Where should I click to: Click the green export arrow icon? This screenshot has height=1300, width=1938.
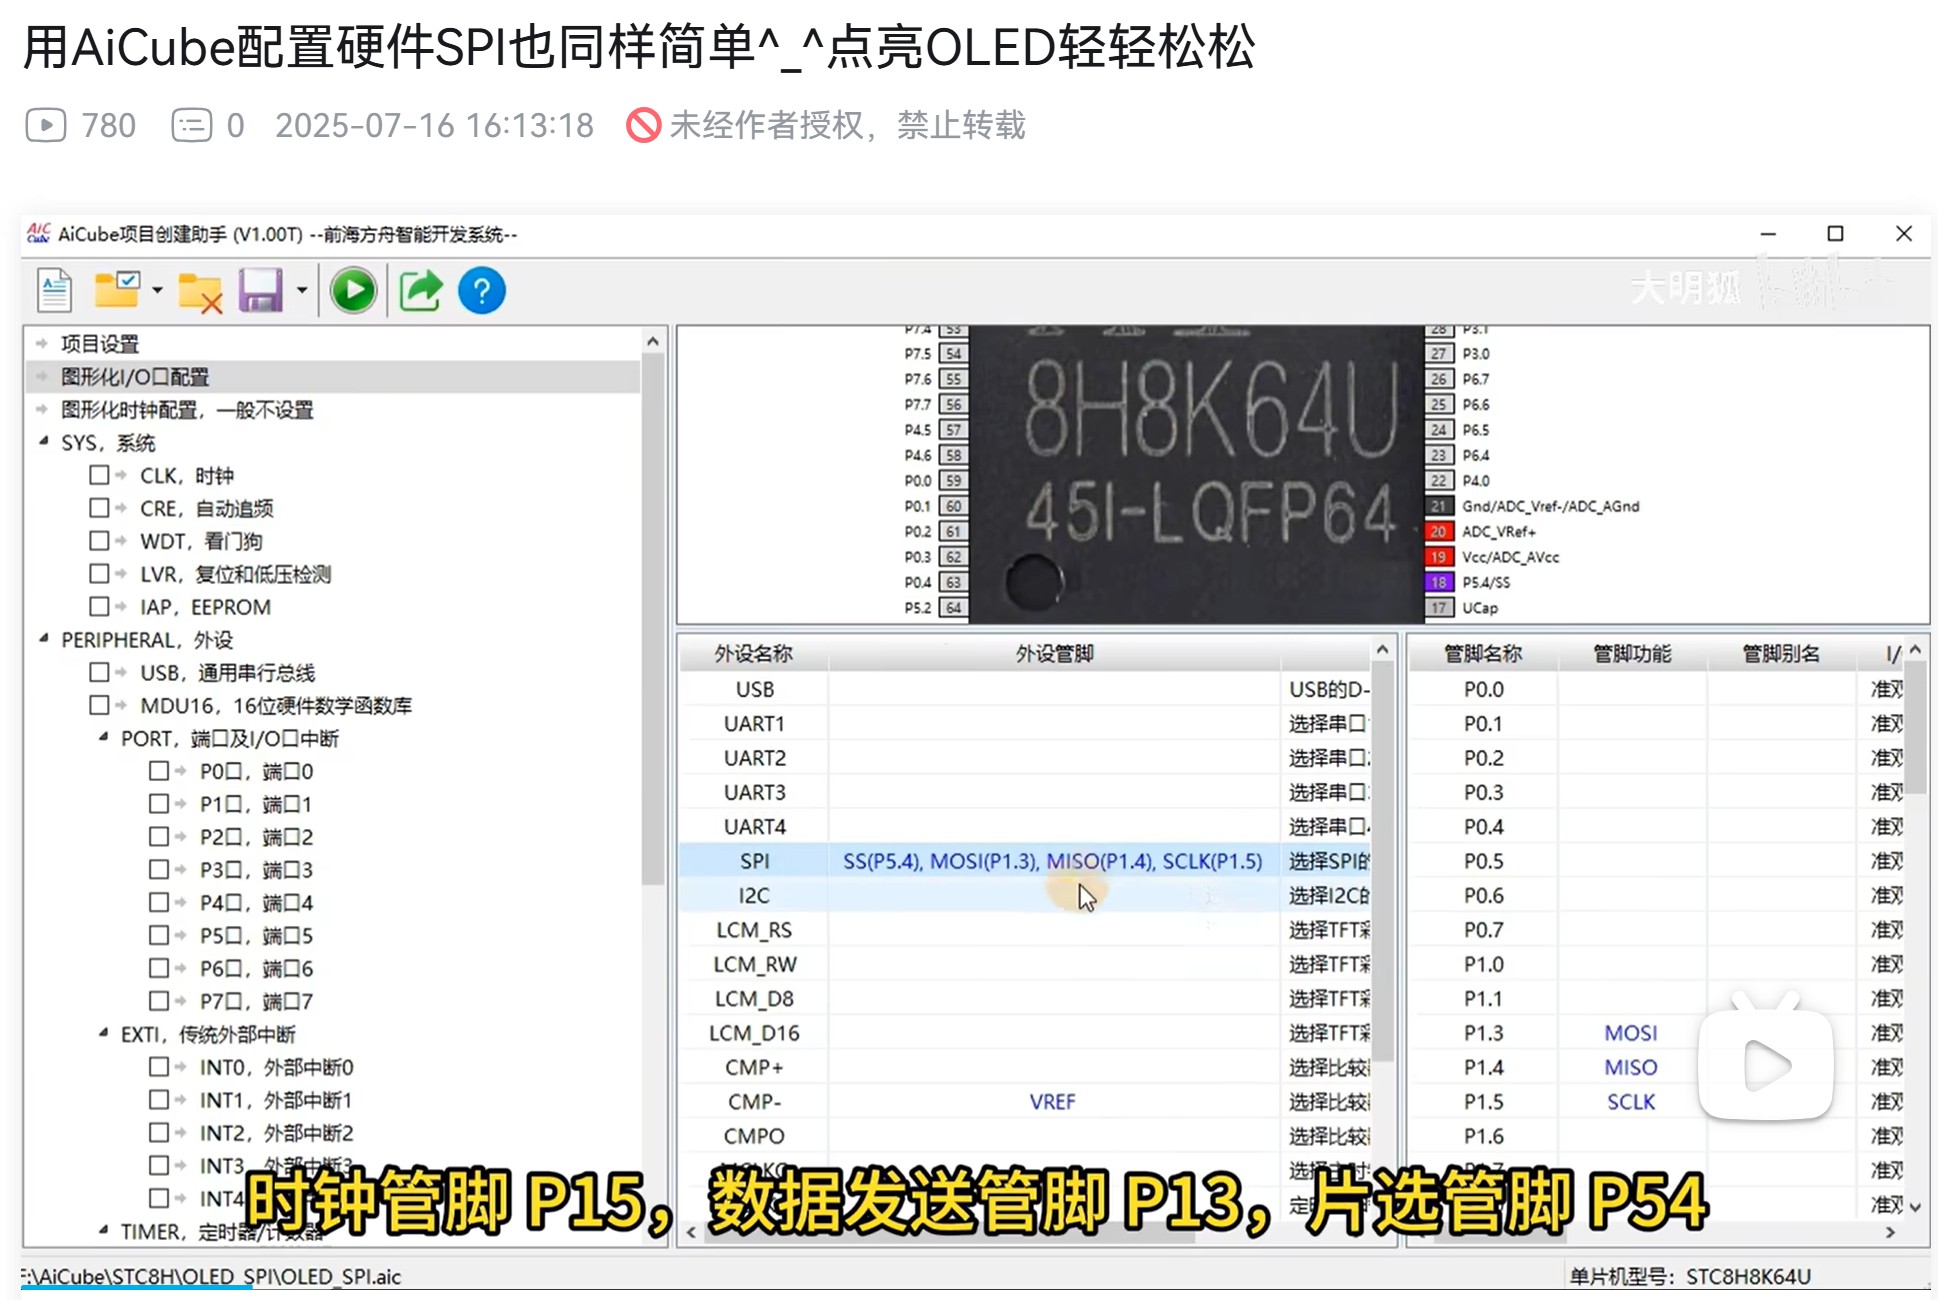[420, 291]
